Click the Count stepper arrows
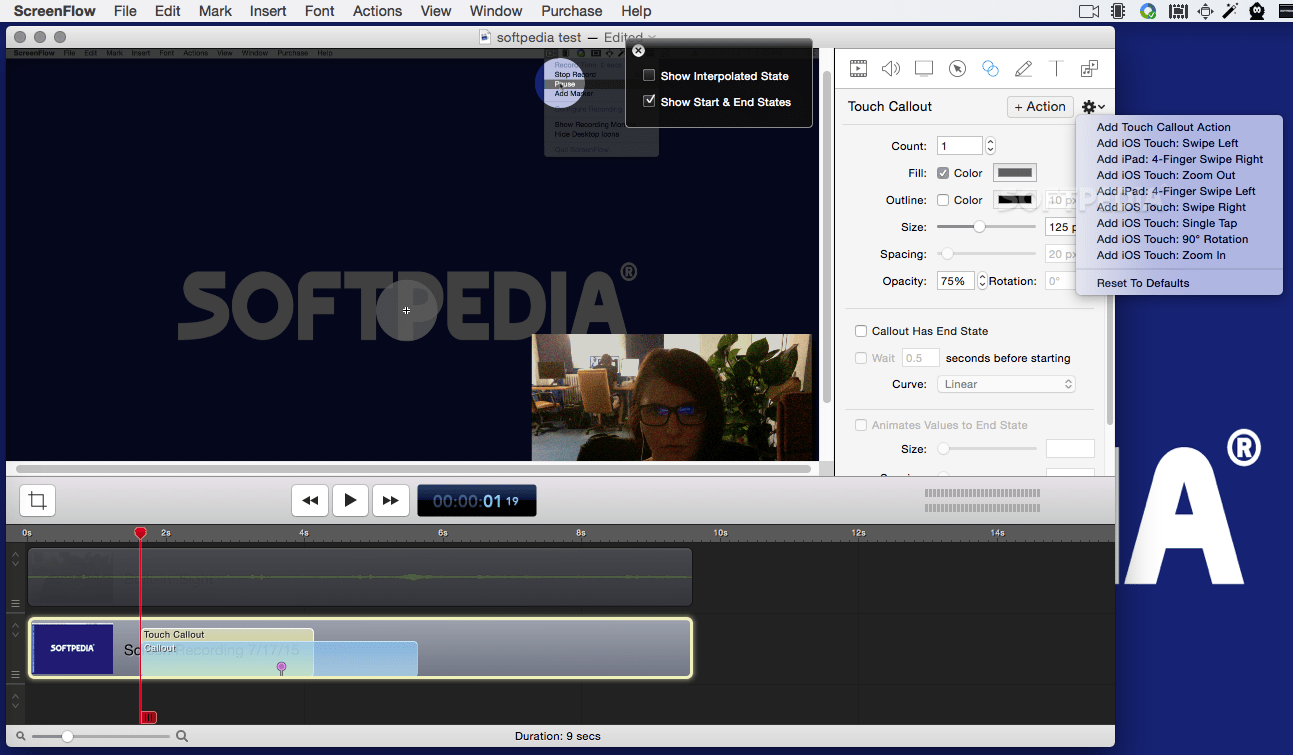The height and width of the screenshot is (755, 1293). click(x=990, y=146)
